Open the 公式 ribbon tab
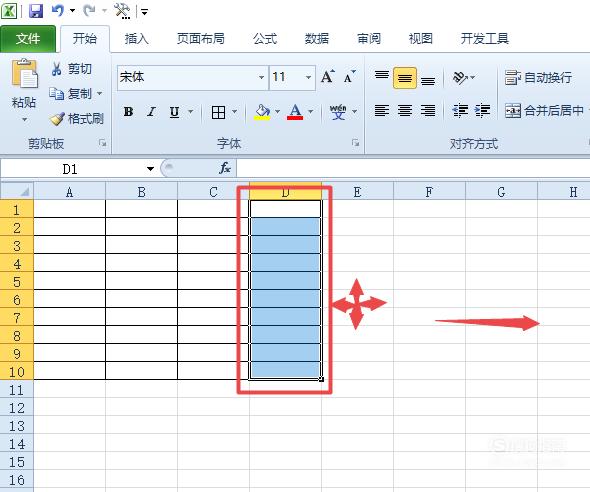The width and height of the screenshot is (590, 492). click(x=265, y=38)
